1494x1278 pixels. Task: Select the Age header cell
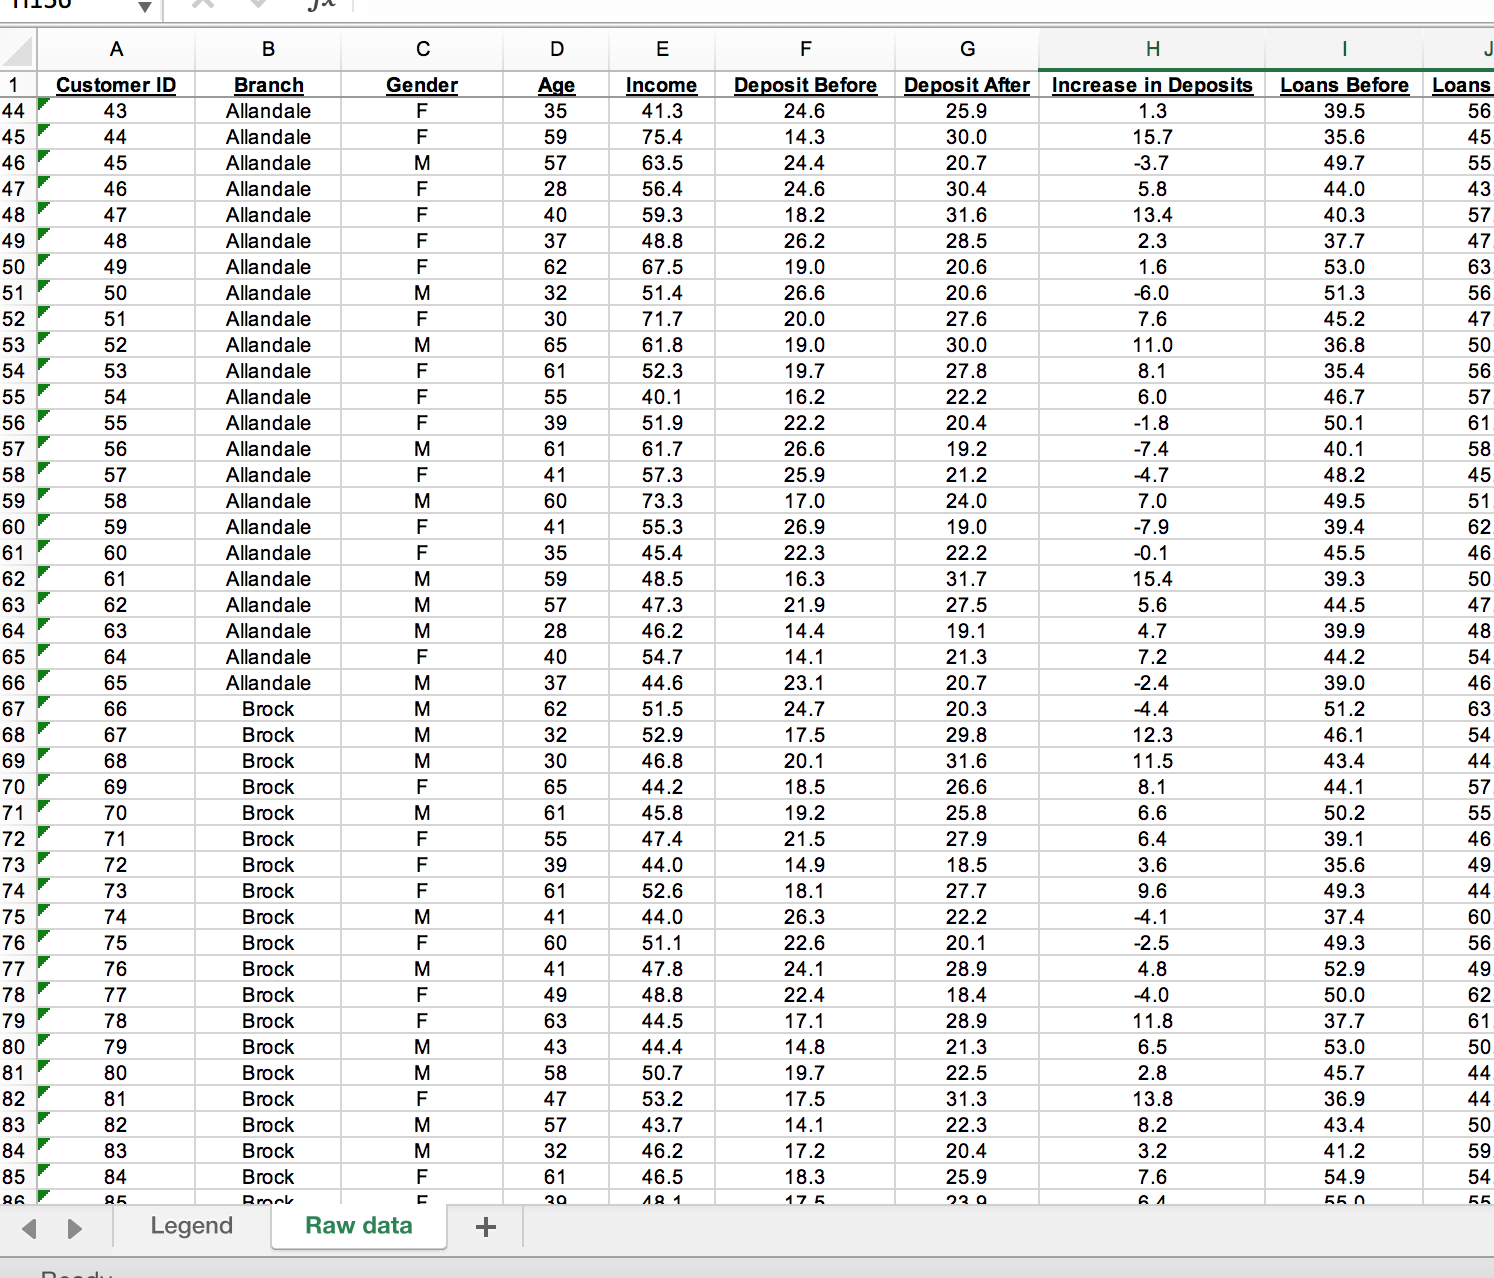[x=556, y=85]
